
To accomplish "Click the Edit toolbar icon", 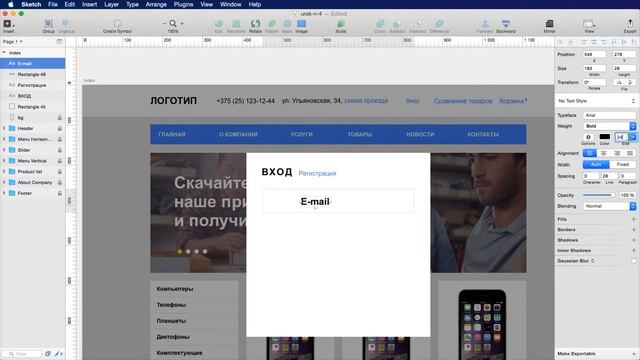I will tap(219, 24).
